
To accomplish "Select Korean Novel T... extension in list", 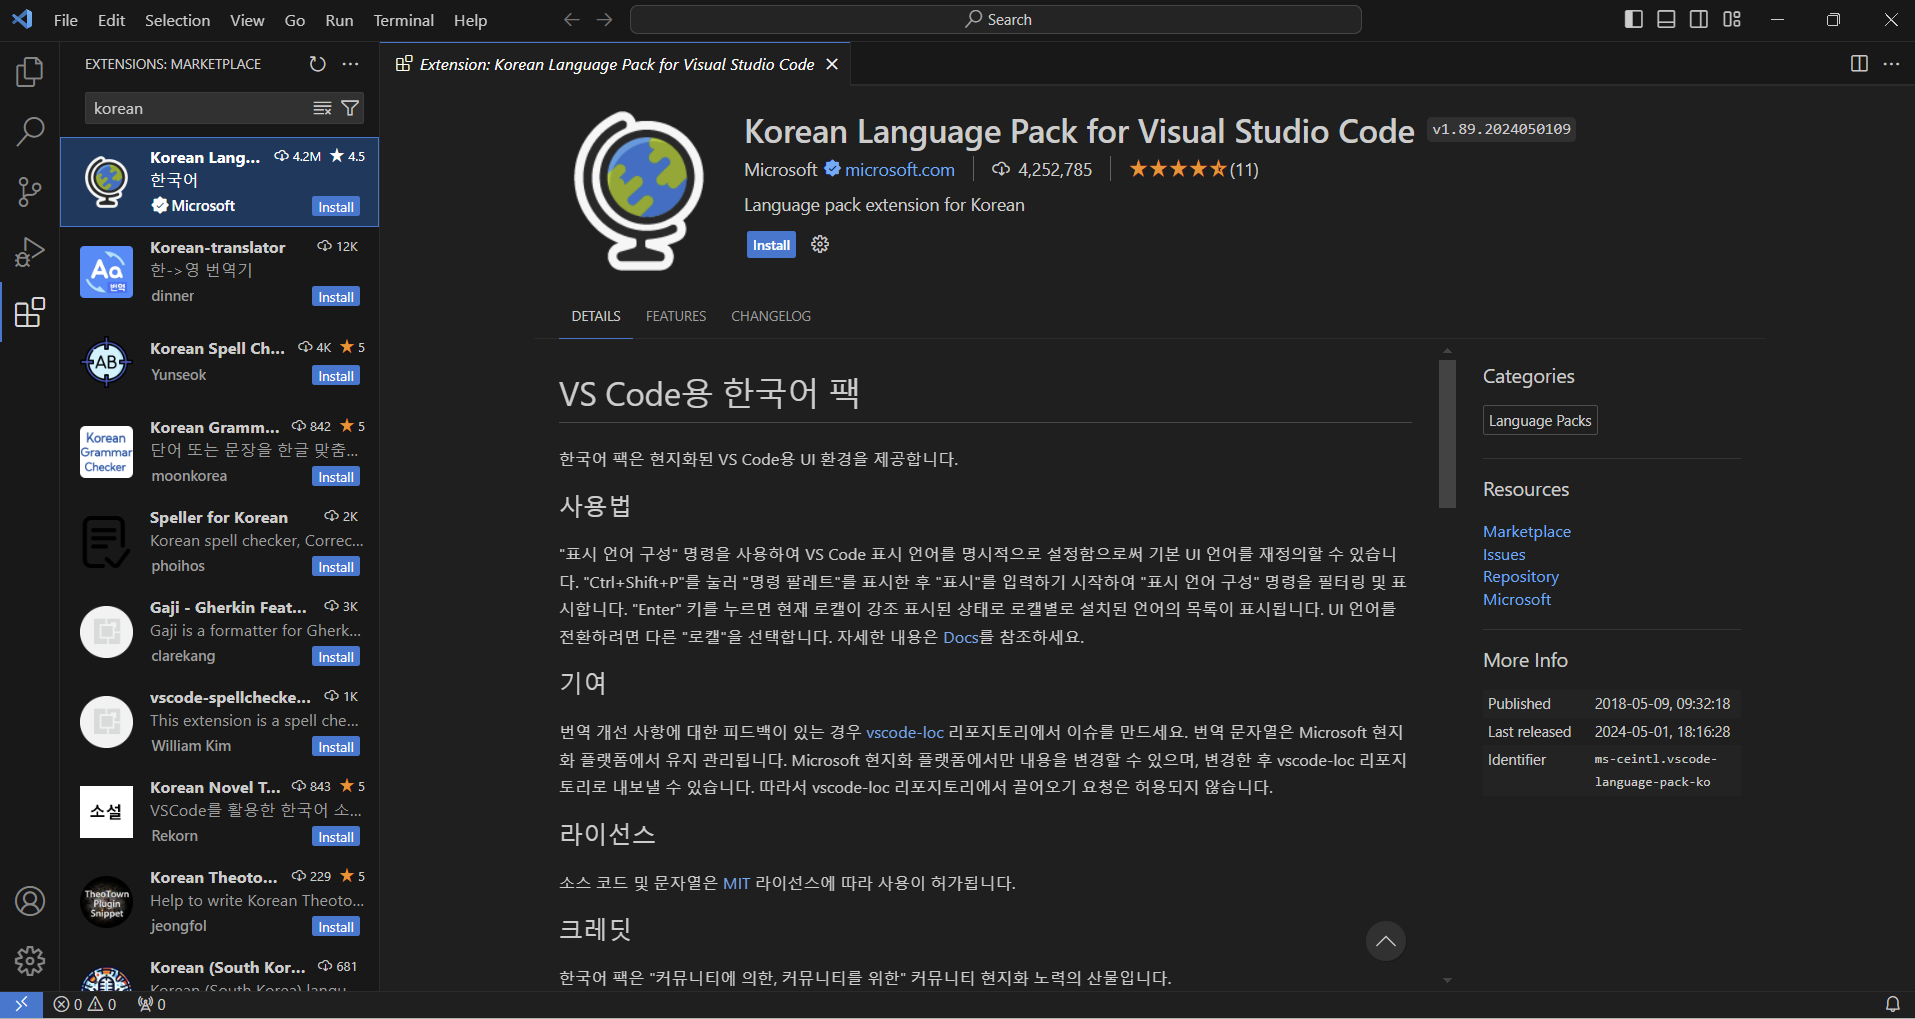I will coord(220,811).
